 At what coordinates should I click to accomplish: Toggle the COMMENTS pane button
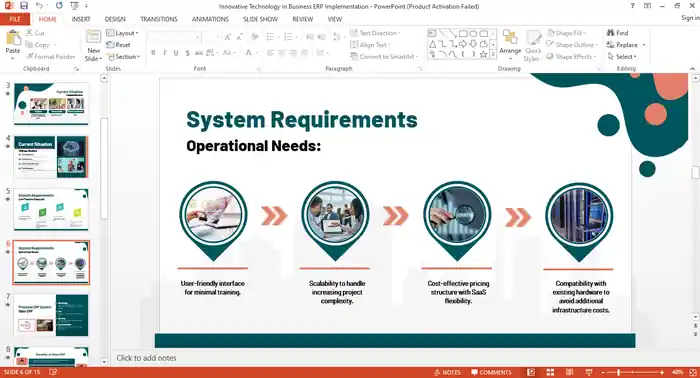tap(491, 372)
